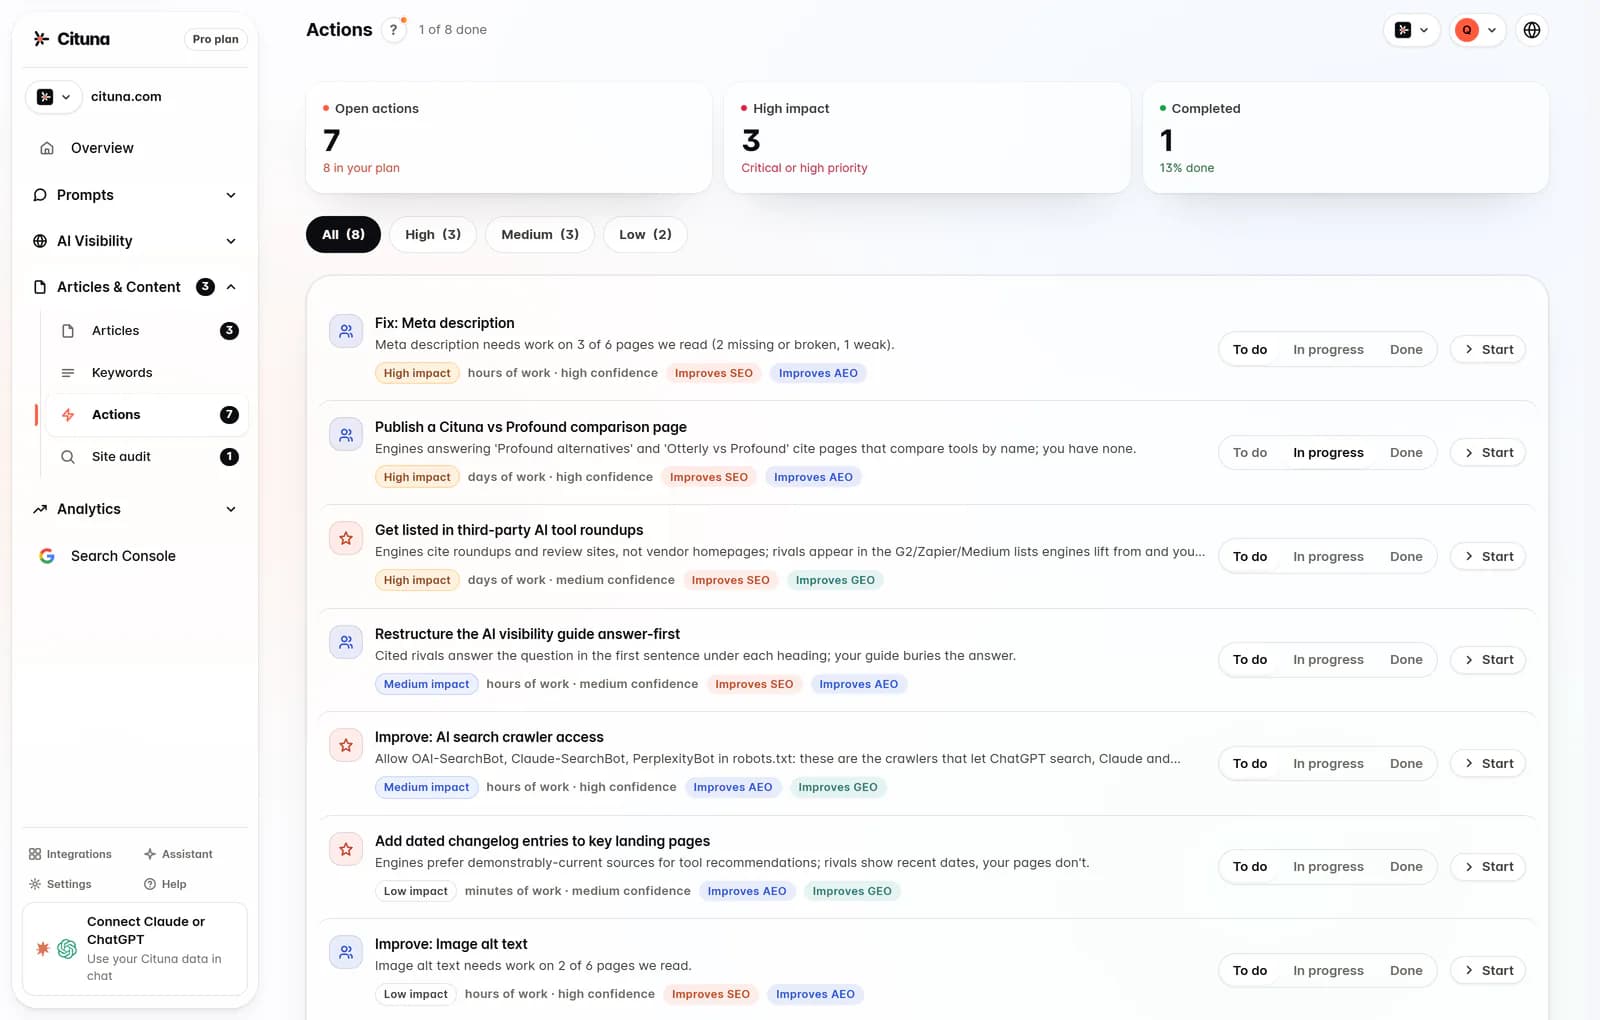The width and height of the screenshot is (1600, 1020).
Task: Open Site audit in sidebar
Action: point(147,457)
